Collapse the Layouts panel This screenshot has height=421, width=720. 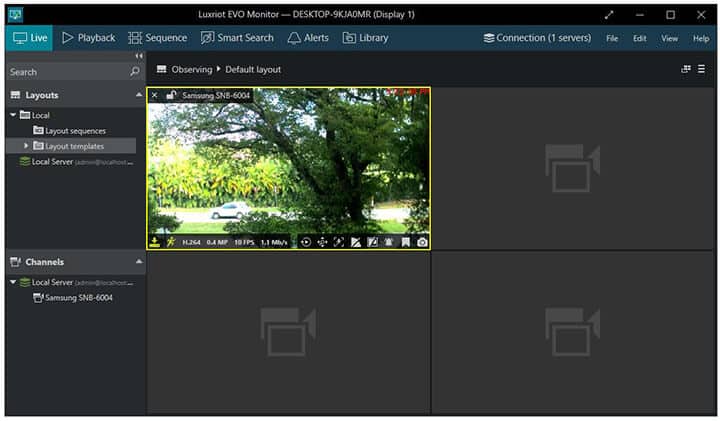coord(138,95)
